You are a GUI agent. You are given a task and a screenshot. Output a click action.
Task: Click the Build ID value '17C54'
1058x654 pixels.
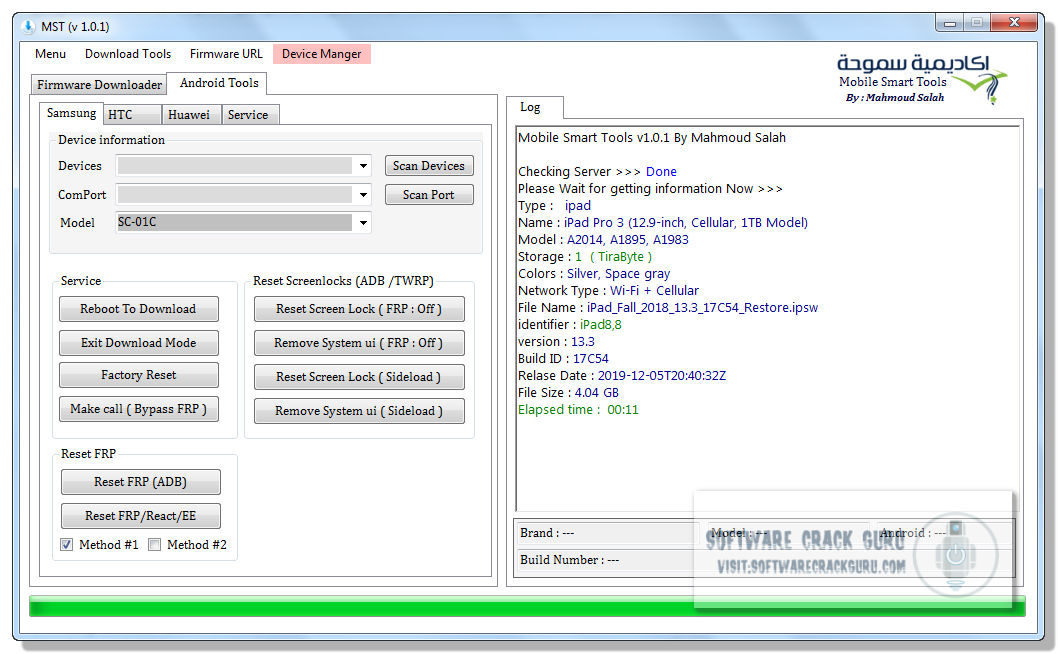[590, 358]
